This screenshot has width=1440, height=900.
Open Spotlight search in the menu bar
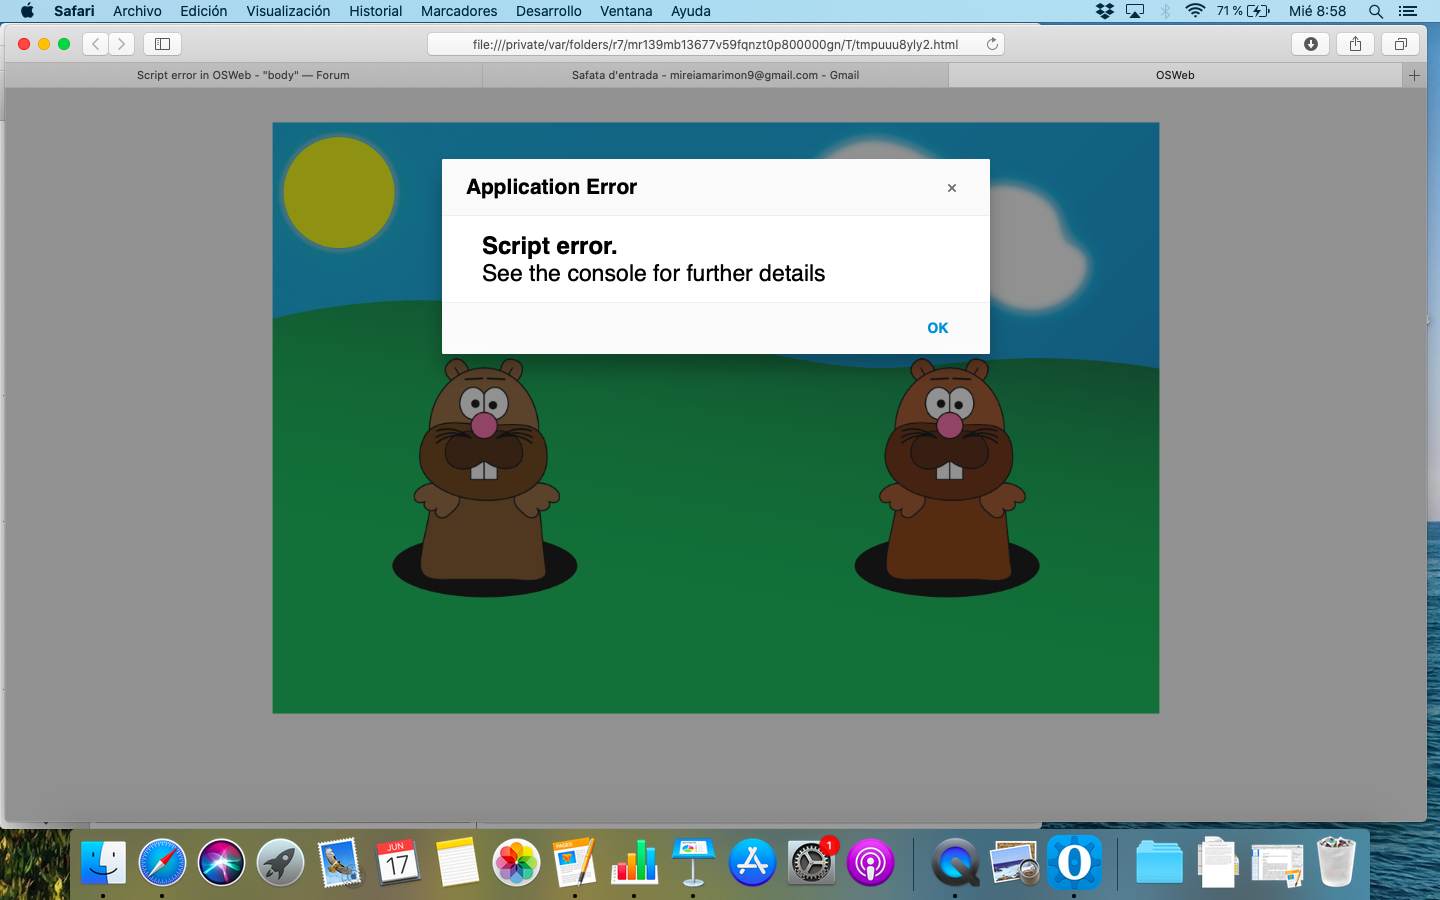point(1376,11)
